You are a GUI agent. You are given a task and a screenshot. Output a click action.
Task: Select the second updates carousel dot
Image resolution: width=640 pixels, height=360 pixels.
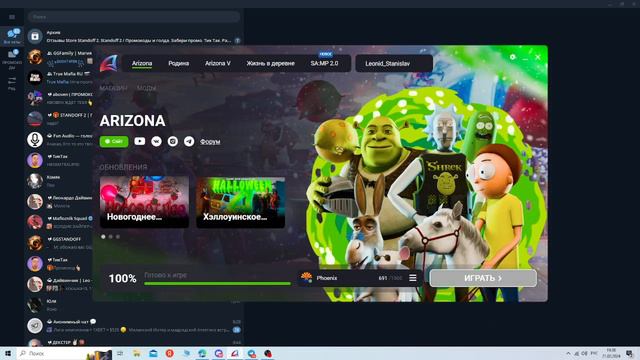[111, 237]
